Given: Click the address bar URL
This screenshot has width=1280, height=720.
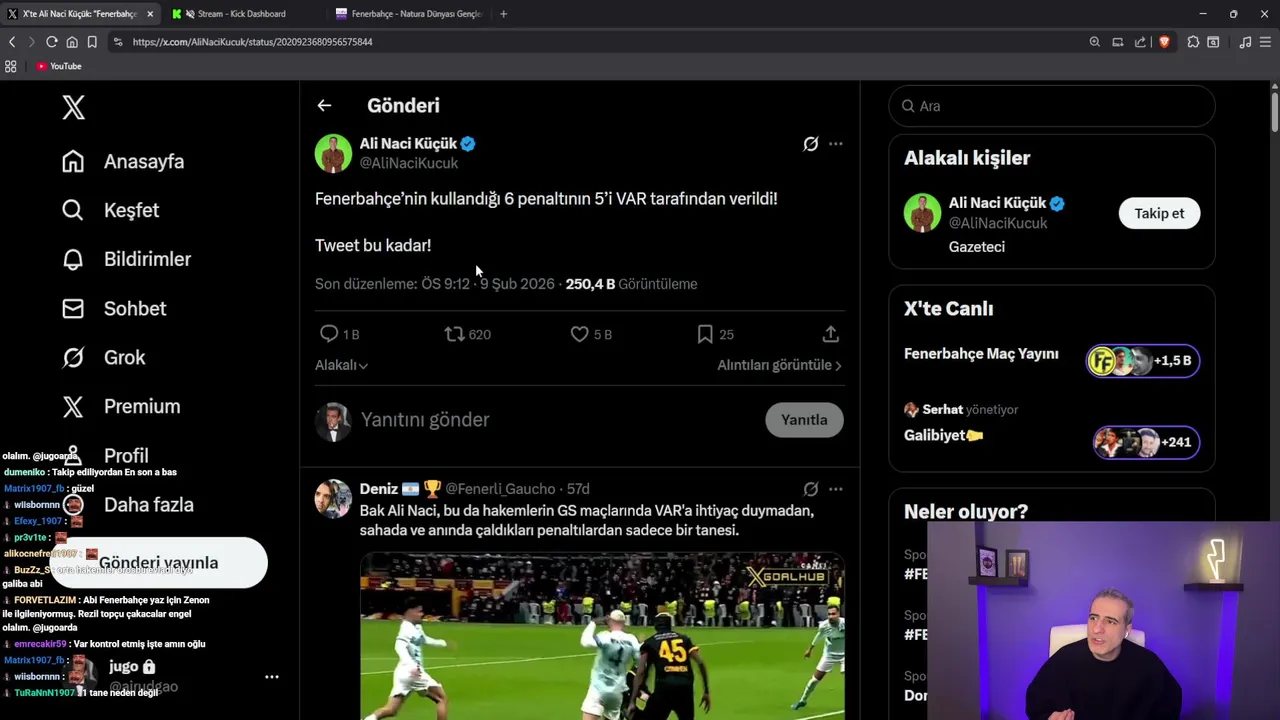Looking at the screenshot, I should coord(252,42).
